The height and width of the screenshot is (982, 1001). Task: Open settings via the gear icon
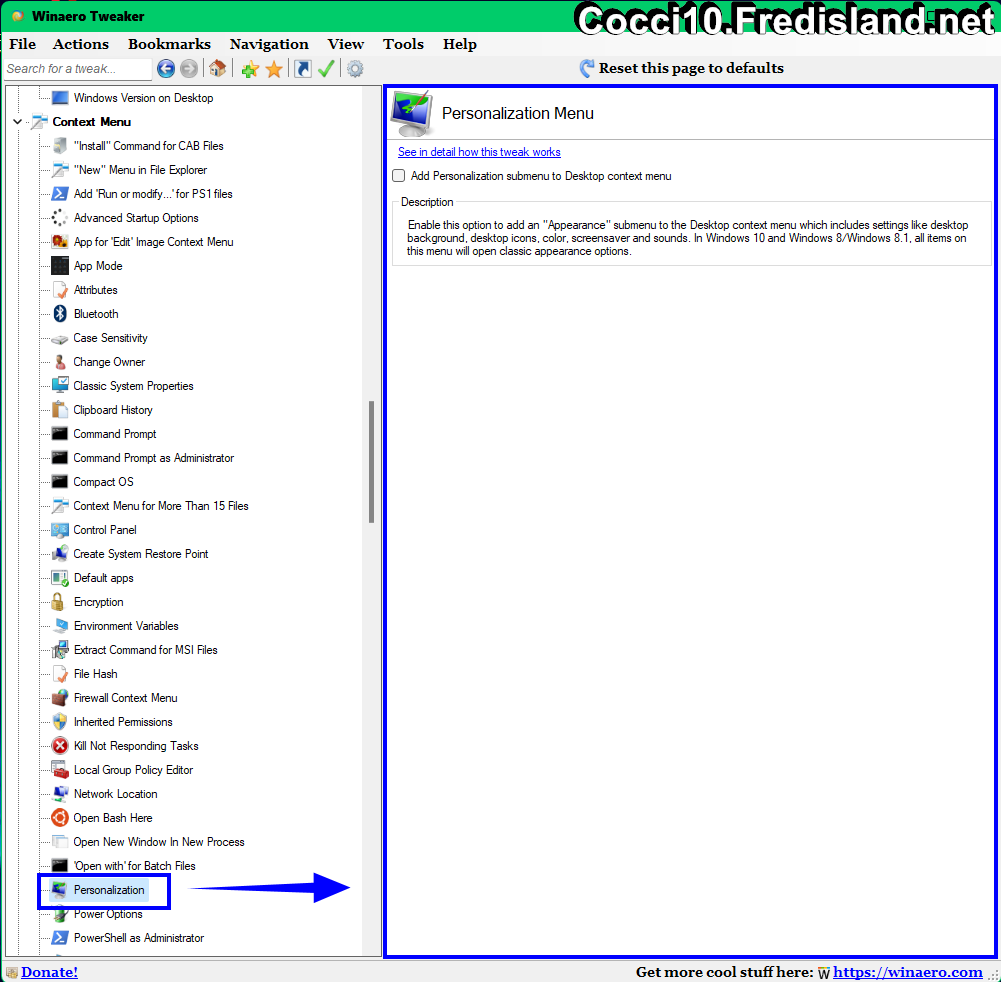[x=355, y=68]
